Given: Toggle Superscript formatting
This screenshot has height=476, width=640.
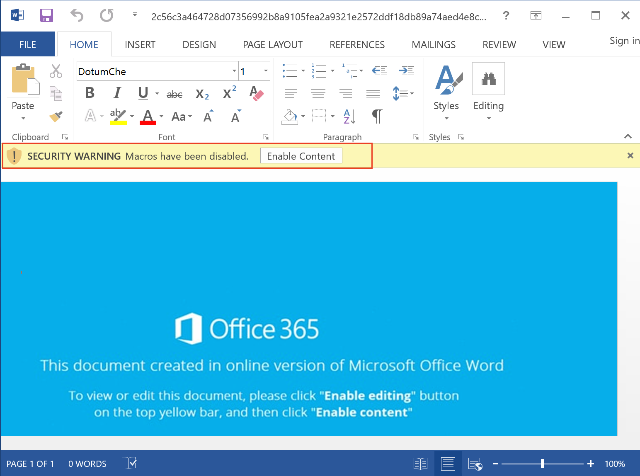Looking at the screenshot, I should point(229,93).
